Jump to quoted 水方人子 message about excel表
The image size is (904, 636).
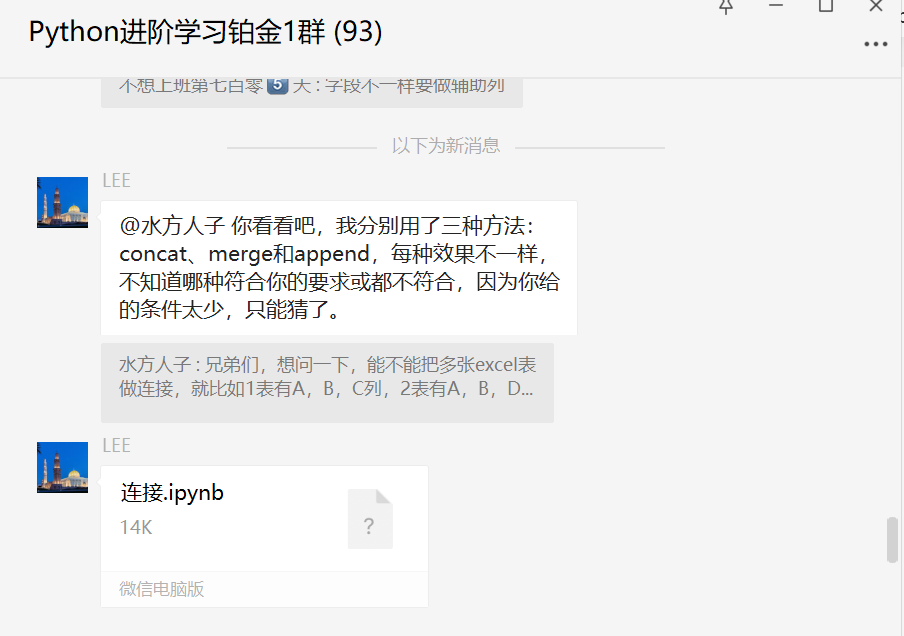pyautogui.click(x=327, y=383)
